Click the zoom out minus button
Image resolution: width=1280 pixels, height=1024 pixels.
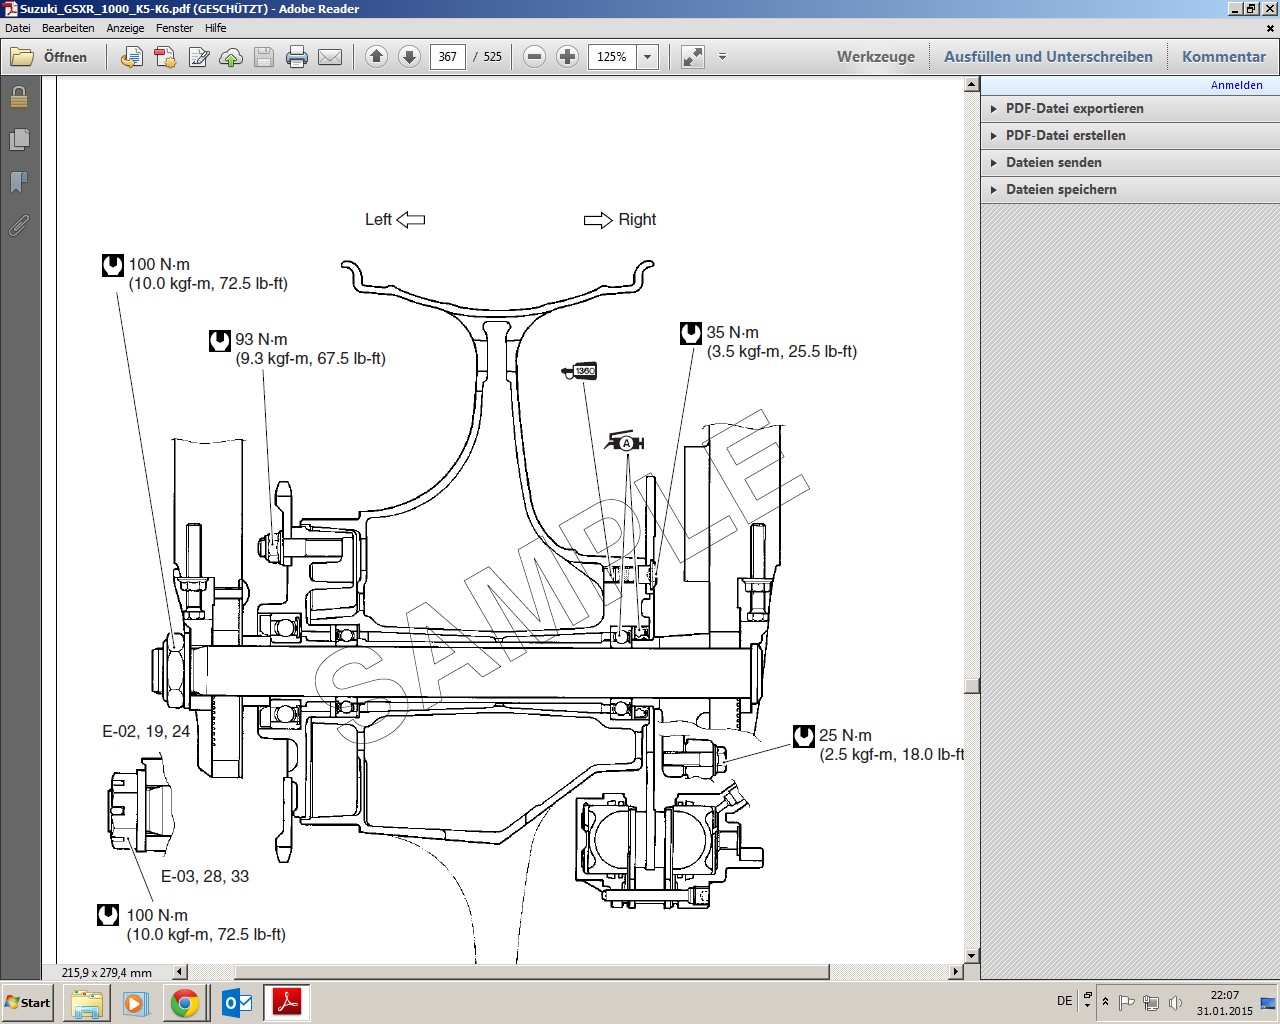point(534,57)
